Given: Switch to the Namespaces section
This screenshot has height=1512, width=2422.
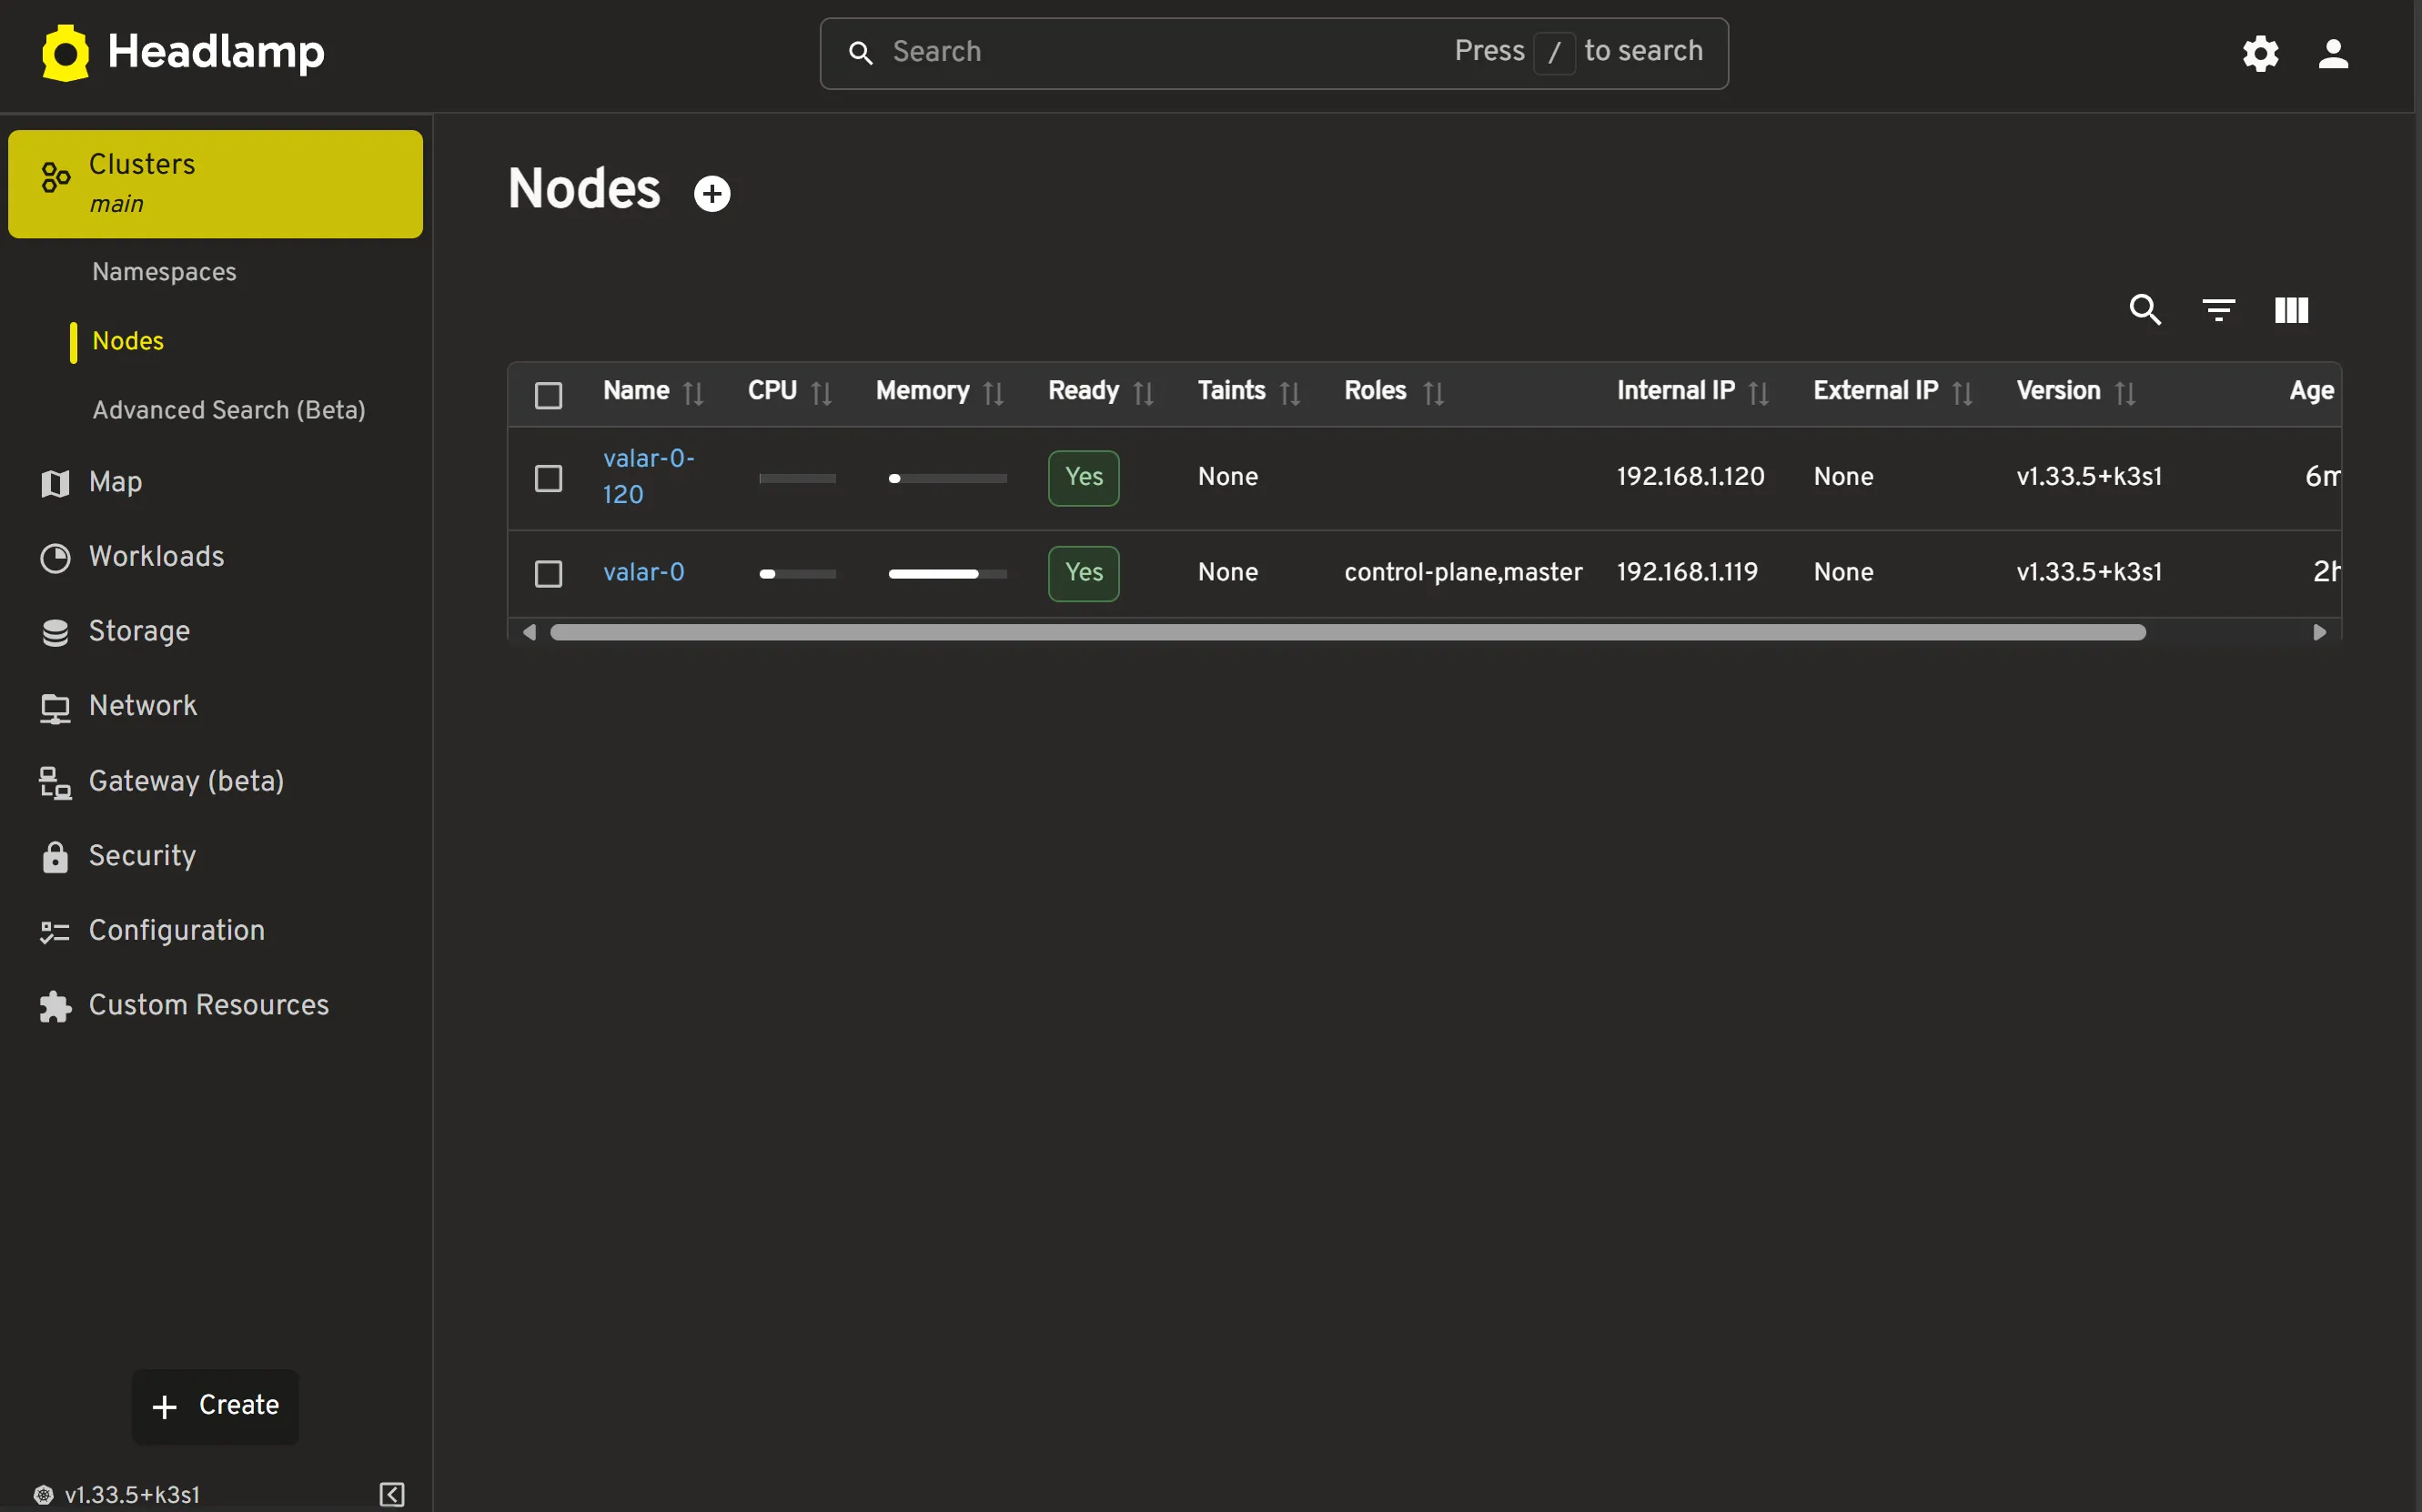Looking at the screenshot, I should click(164, 271).
